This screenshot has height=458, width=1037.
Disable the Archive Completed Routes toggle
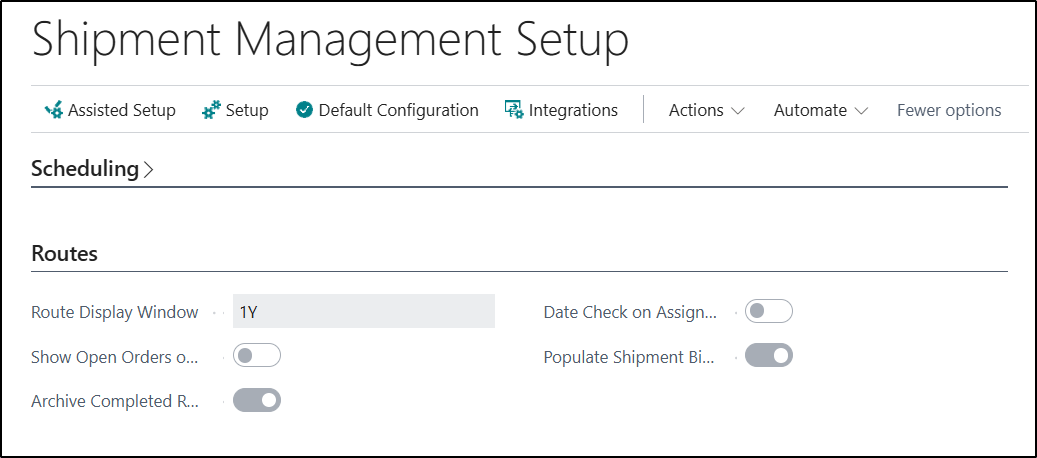tap(257, 401)
